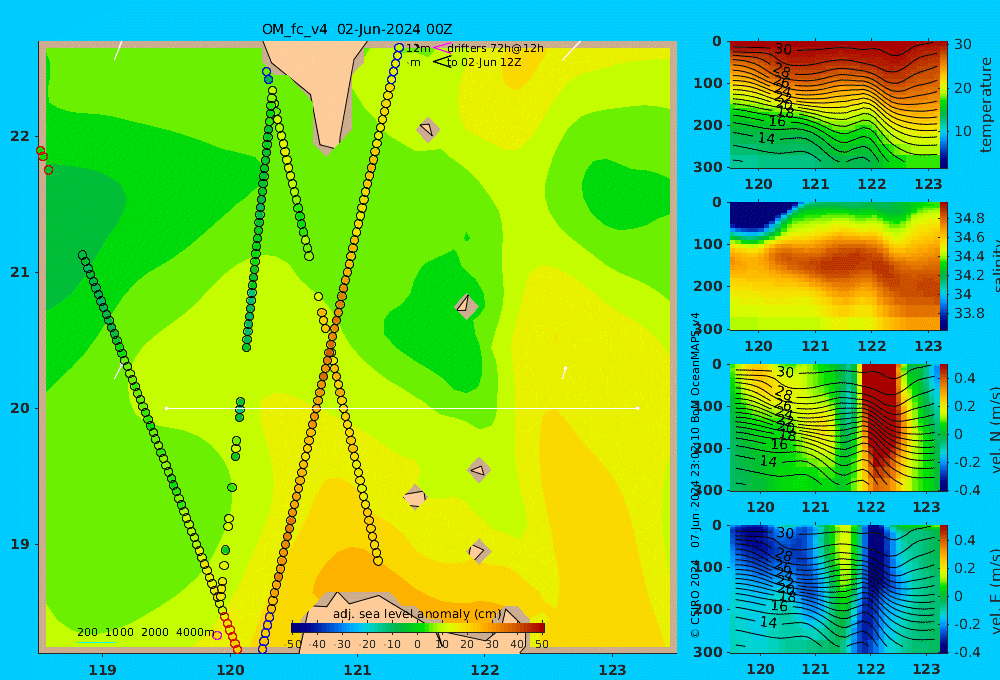
Task: Click the eastward velocity section plot
Action: (x=835, y=589)
